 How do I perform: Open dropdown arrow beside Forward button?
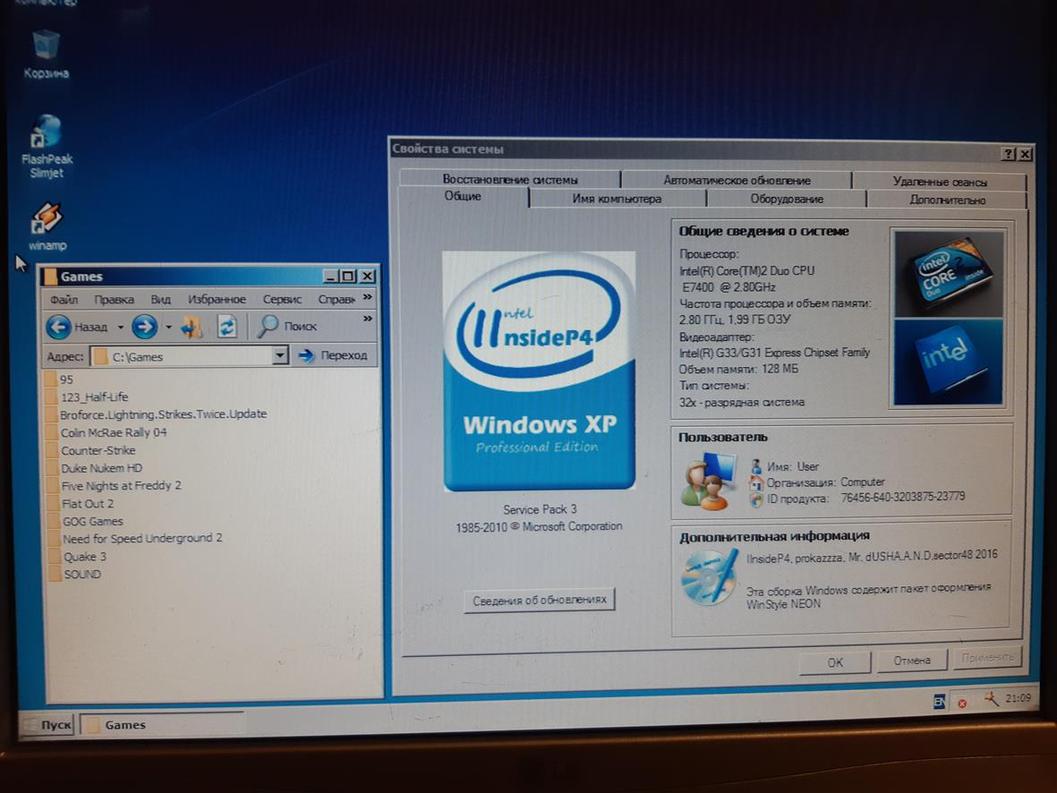(169, 327)
